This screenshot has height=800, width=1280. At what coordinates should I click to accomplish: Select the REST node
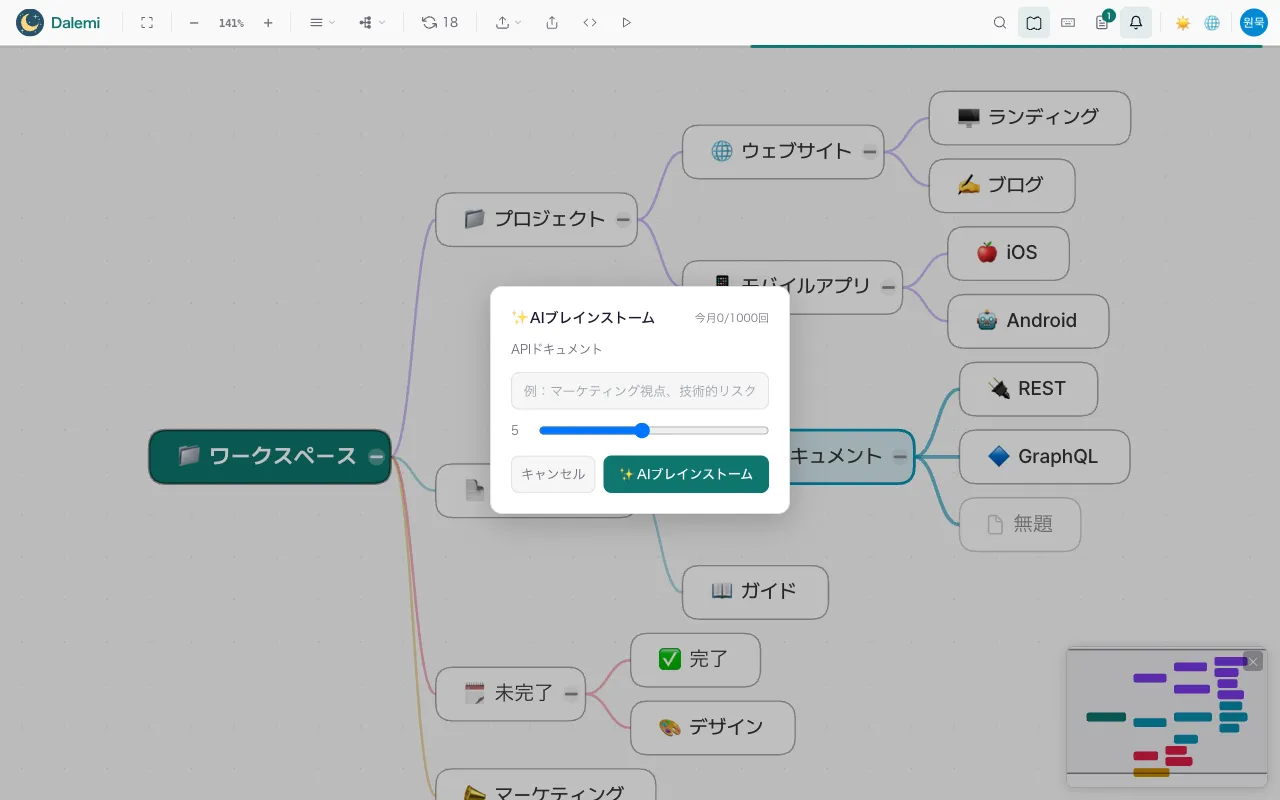coord(1028,389)
